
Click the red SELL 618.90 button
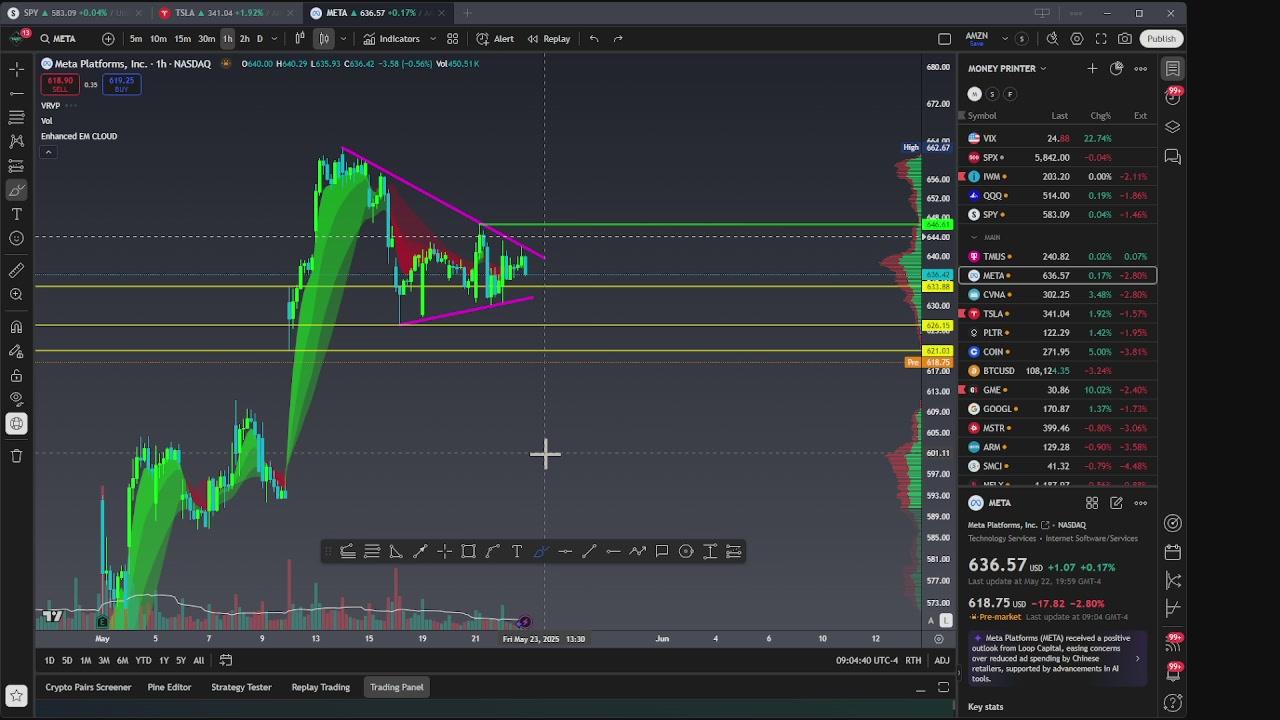pyautogui.click(x=60, y=85)
